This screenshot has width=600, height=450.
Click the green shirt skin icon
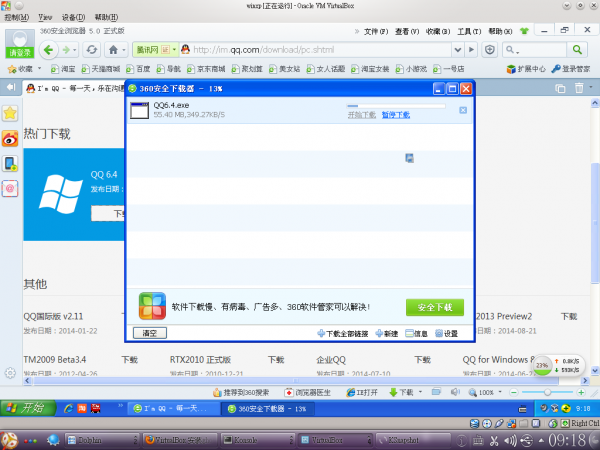click(524, 31)
